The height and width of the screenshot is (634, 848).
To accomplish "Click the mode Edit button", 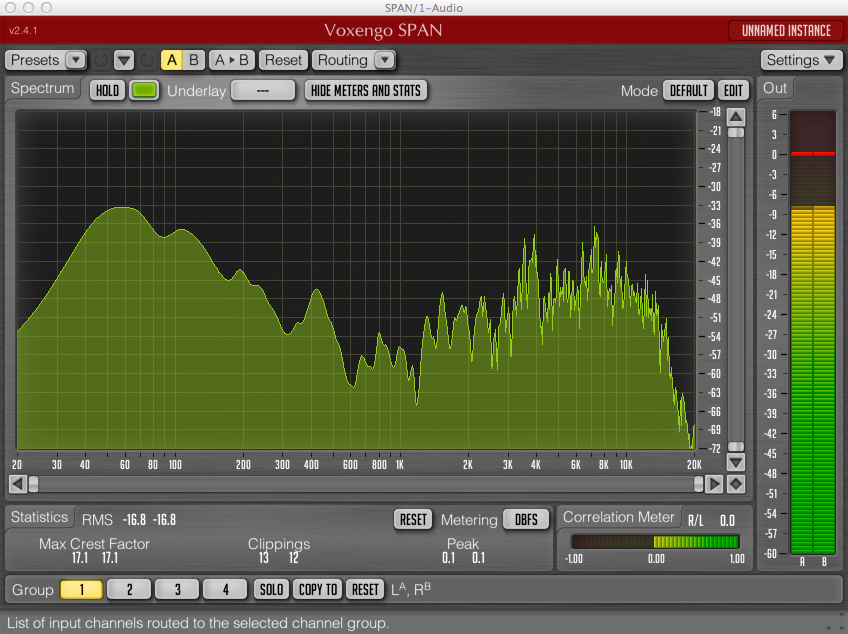I will click(x=733, y=90).
